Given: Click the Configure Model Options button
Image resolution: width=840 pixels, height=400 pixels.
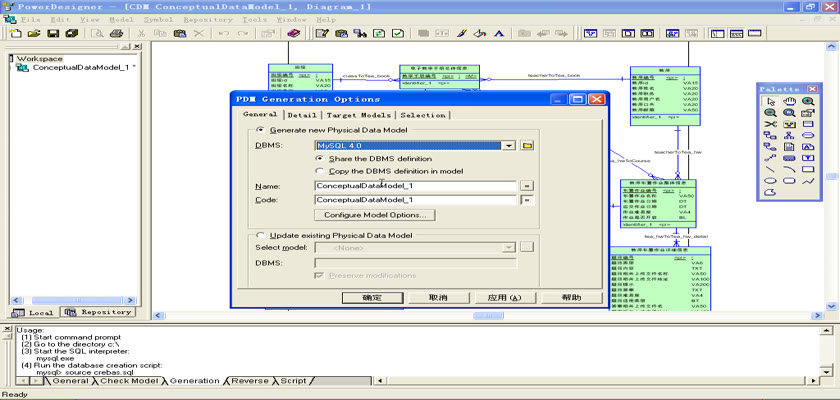Looking at the screenshot, I should (375, 215).
